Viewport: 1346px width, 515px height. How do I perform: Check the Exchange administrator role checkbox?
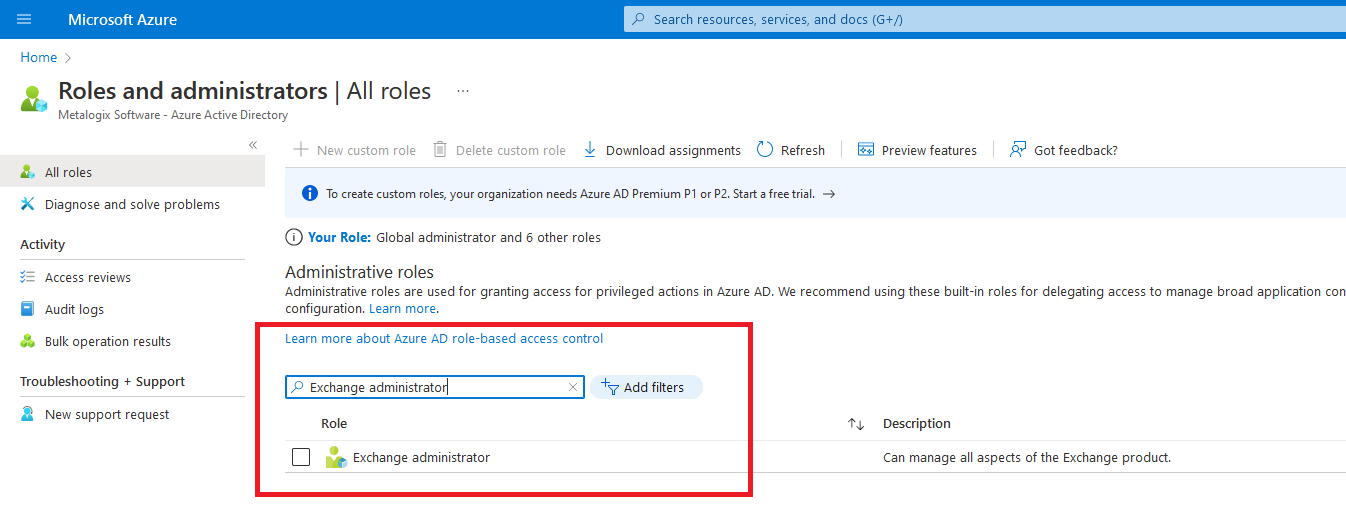pyautogui.click(x=301, y=458)
